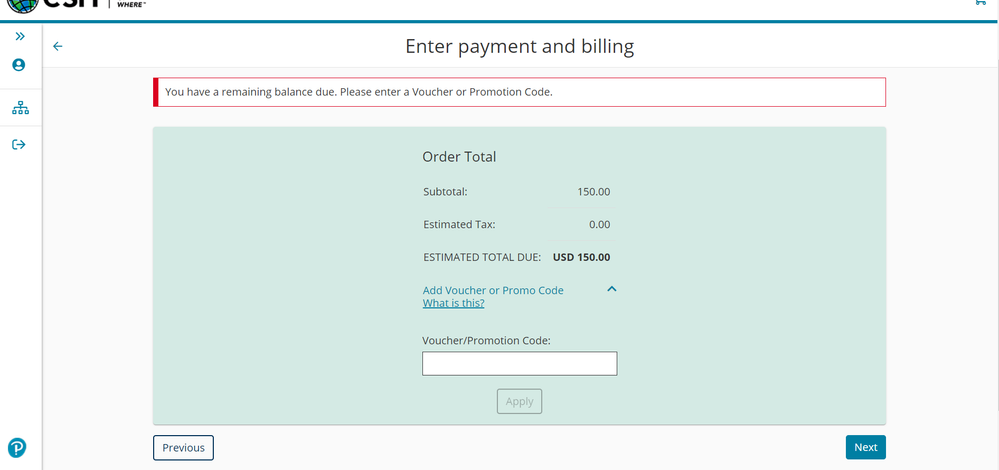999x470 pixels.
Task: Proceed with the Next button
Action: [x=865, y=448]
